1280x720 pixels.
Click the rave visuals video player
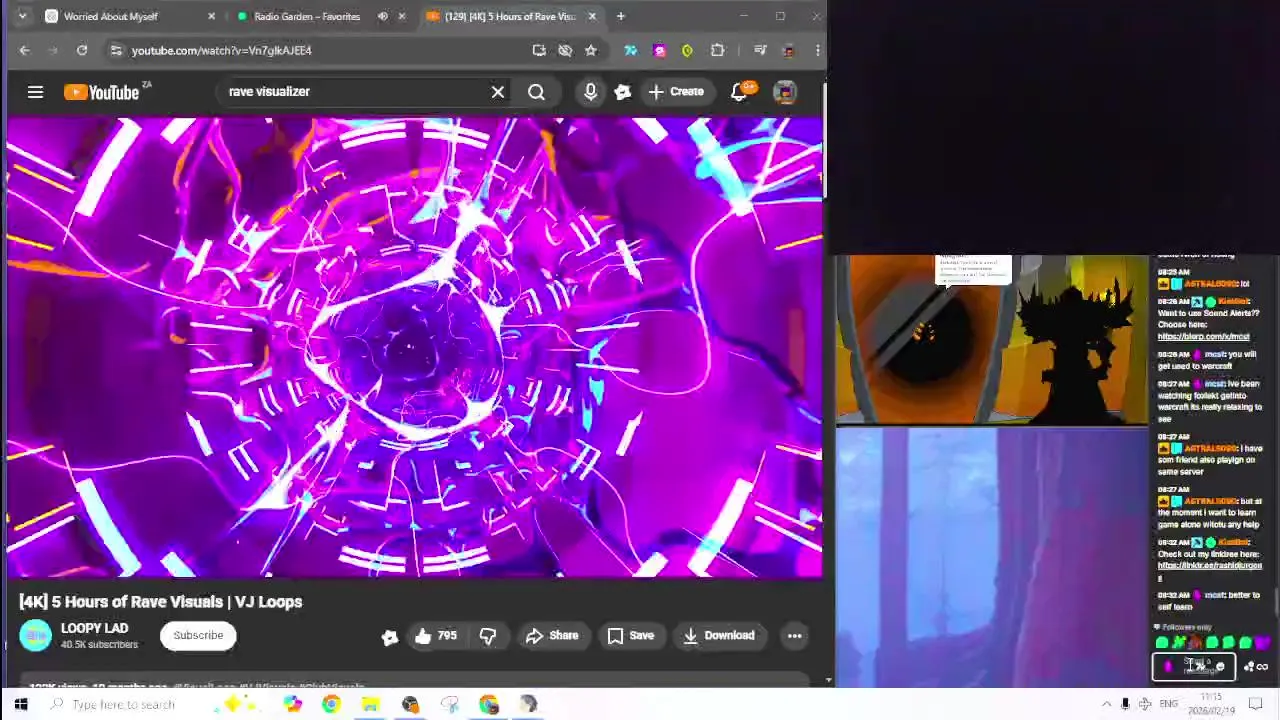414,347
